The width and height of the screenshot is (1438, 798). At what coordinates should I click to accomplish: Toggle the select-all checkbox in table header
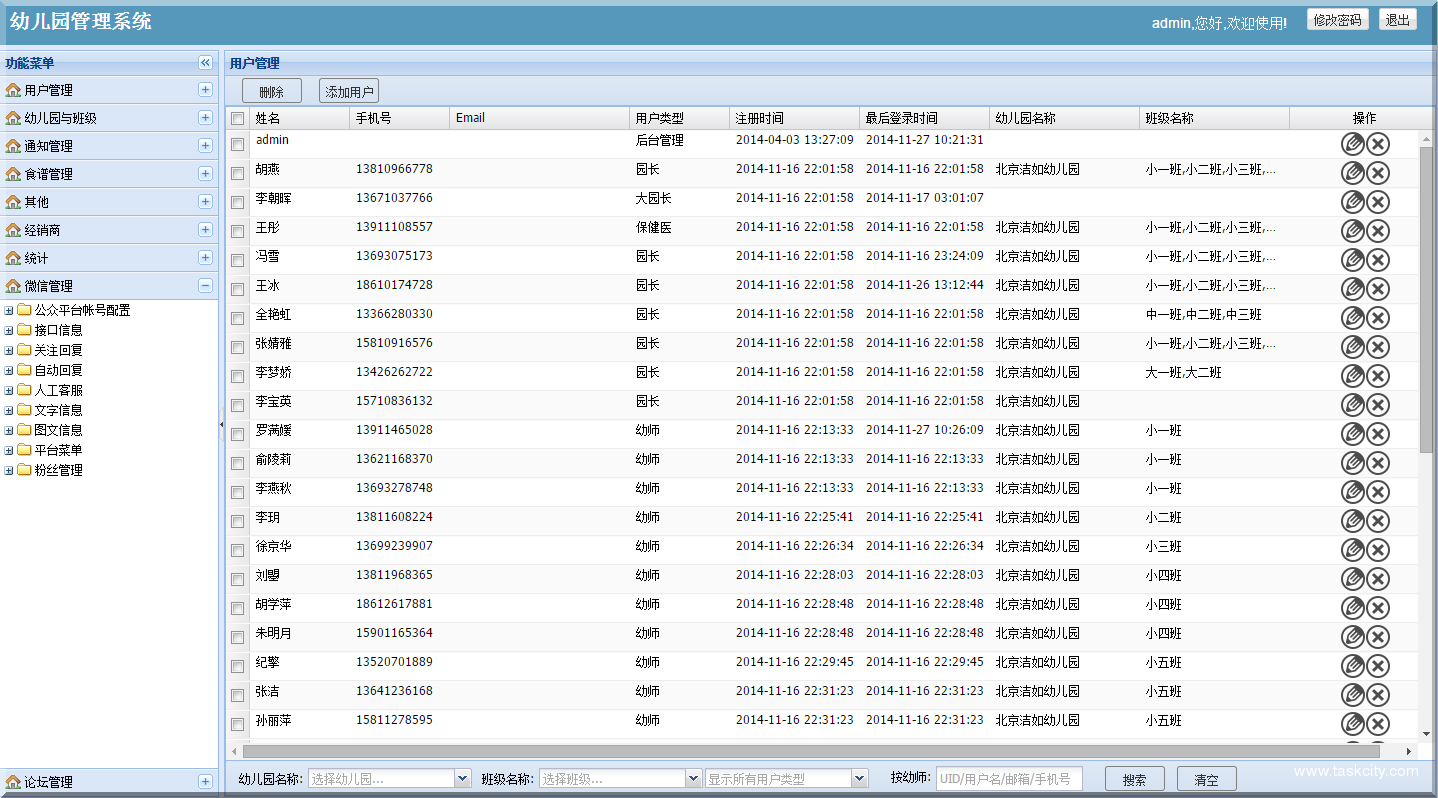click(x=238, y=119)
